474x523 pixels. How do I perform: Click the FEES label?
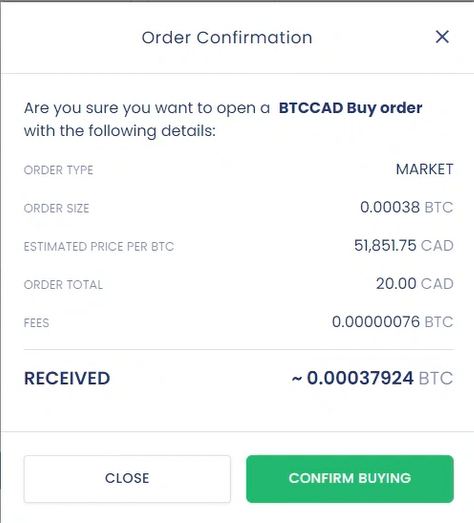(36, 323)
